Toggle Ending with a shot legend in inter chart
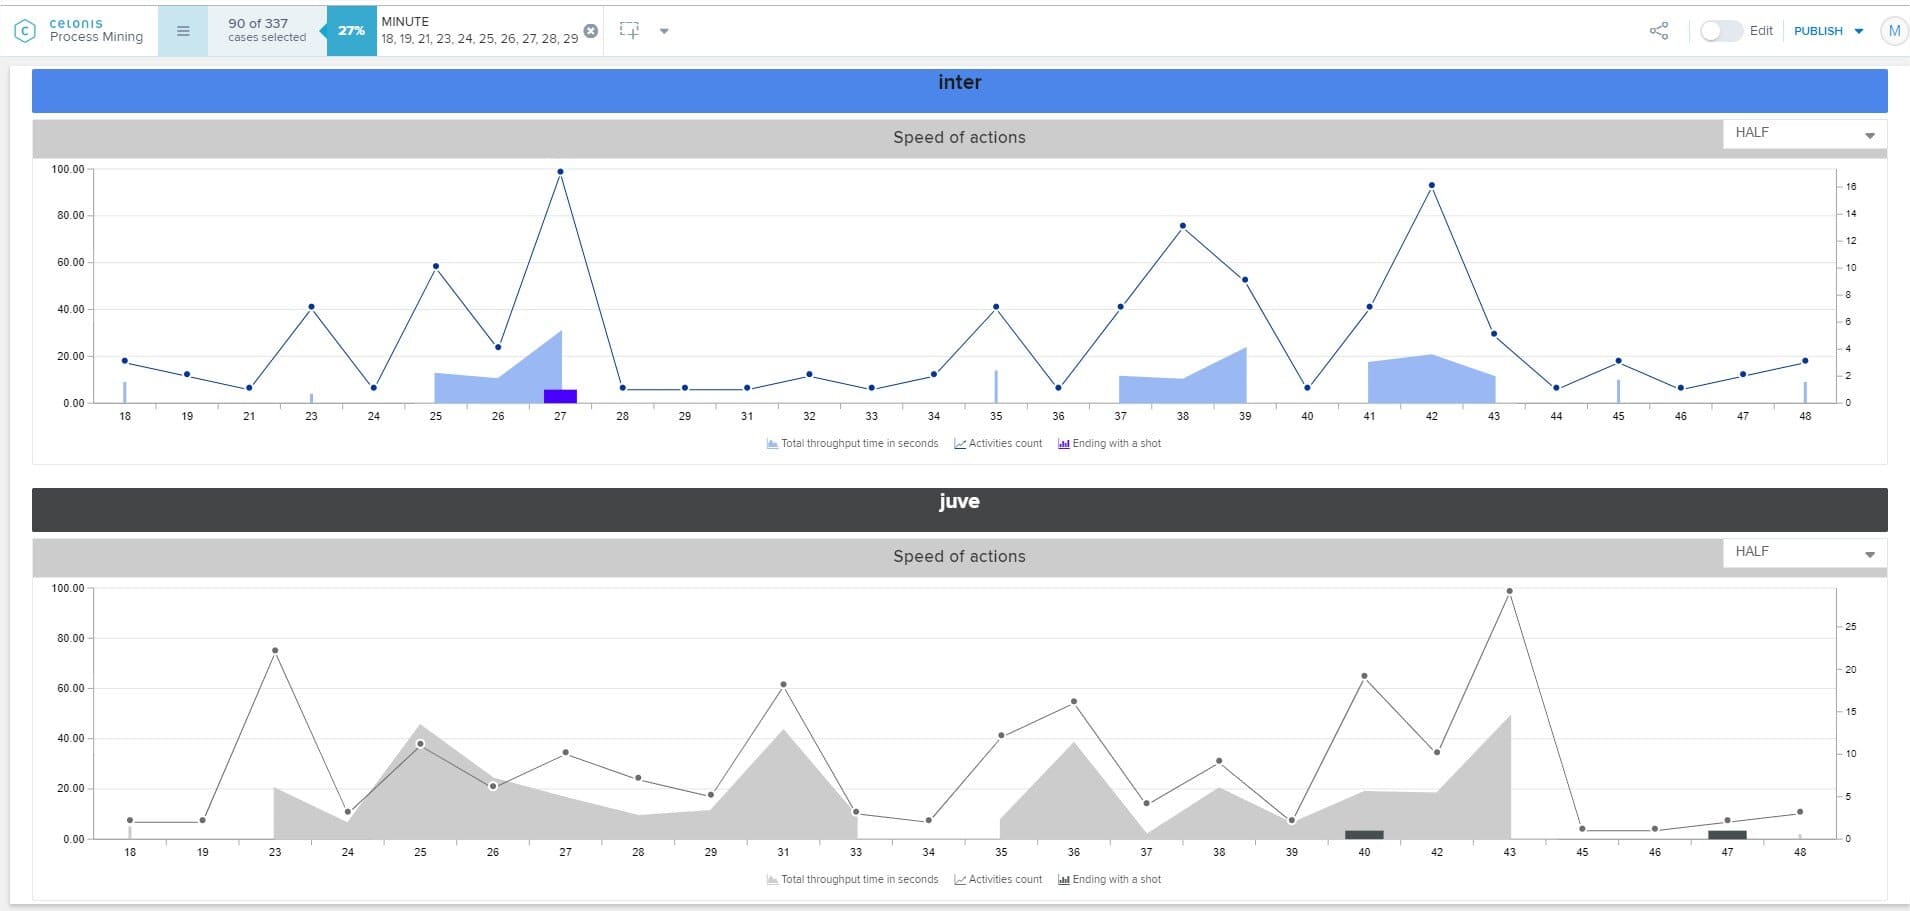Screen dimensions: 1910x911 pyautogui.click(x=1109, y=444)
